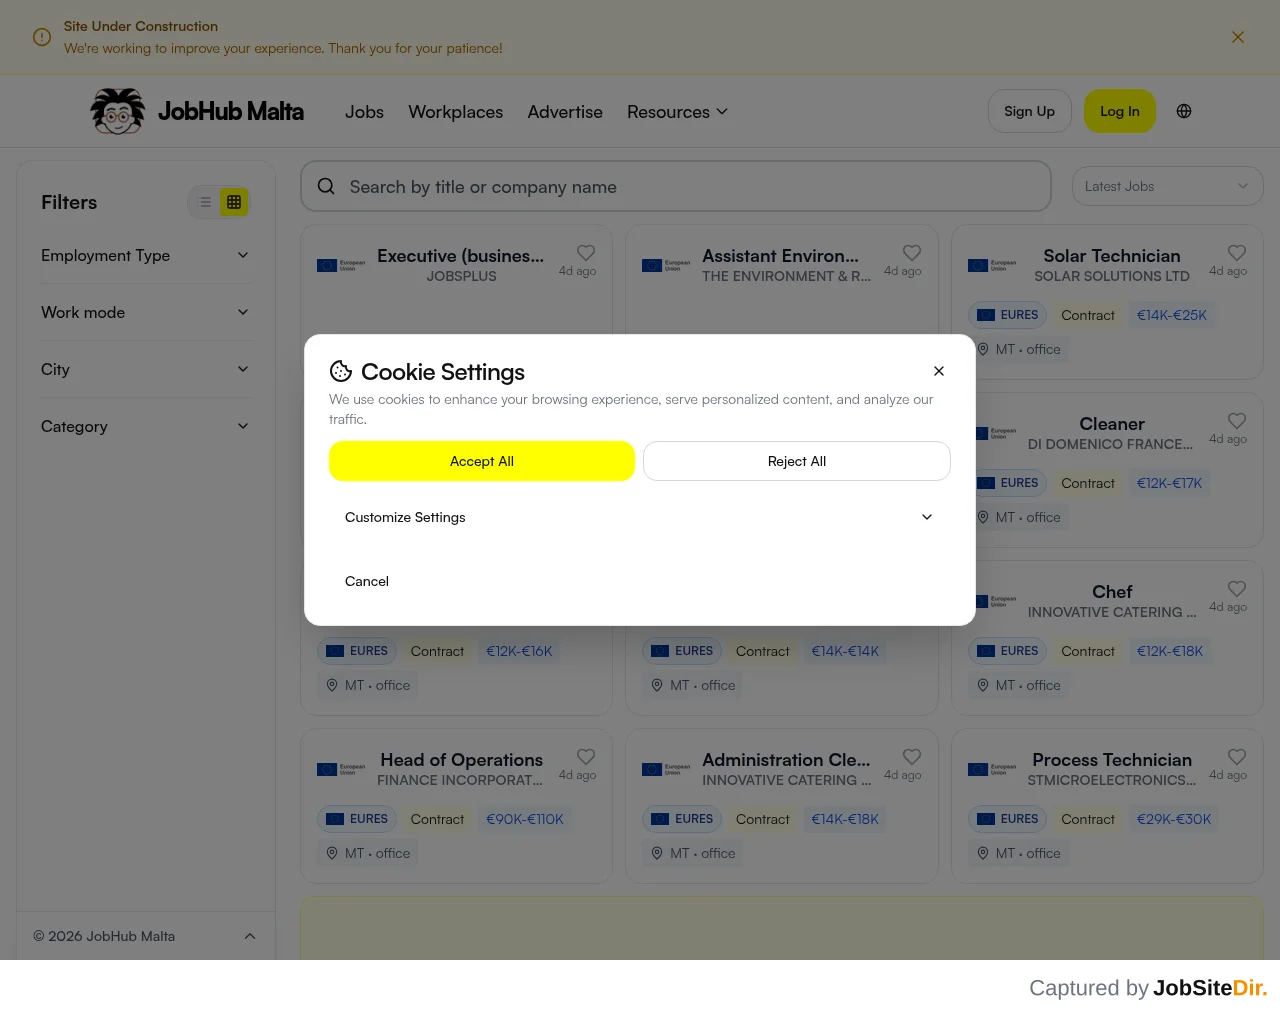
Task: Open the Process Technician job title
Action: tap(1112, 760)
